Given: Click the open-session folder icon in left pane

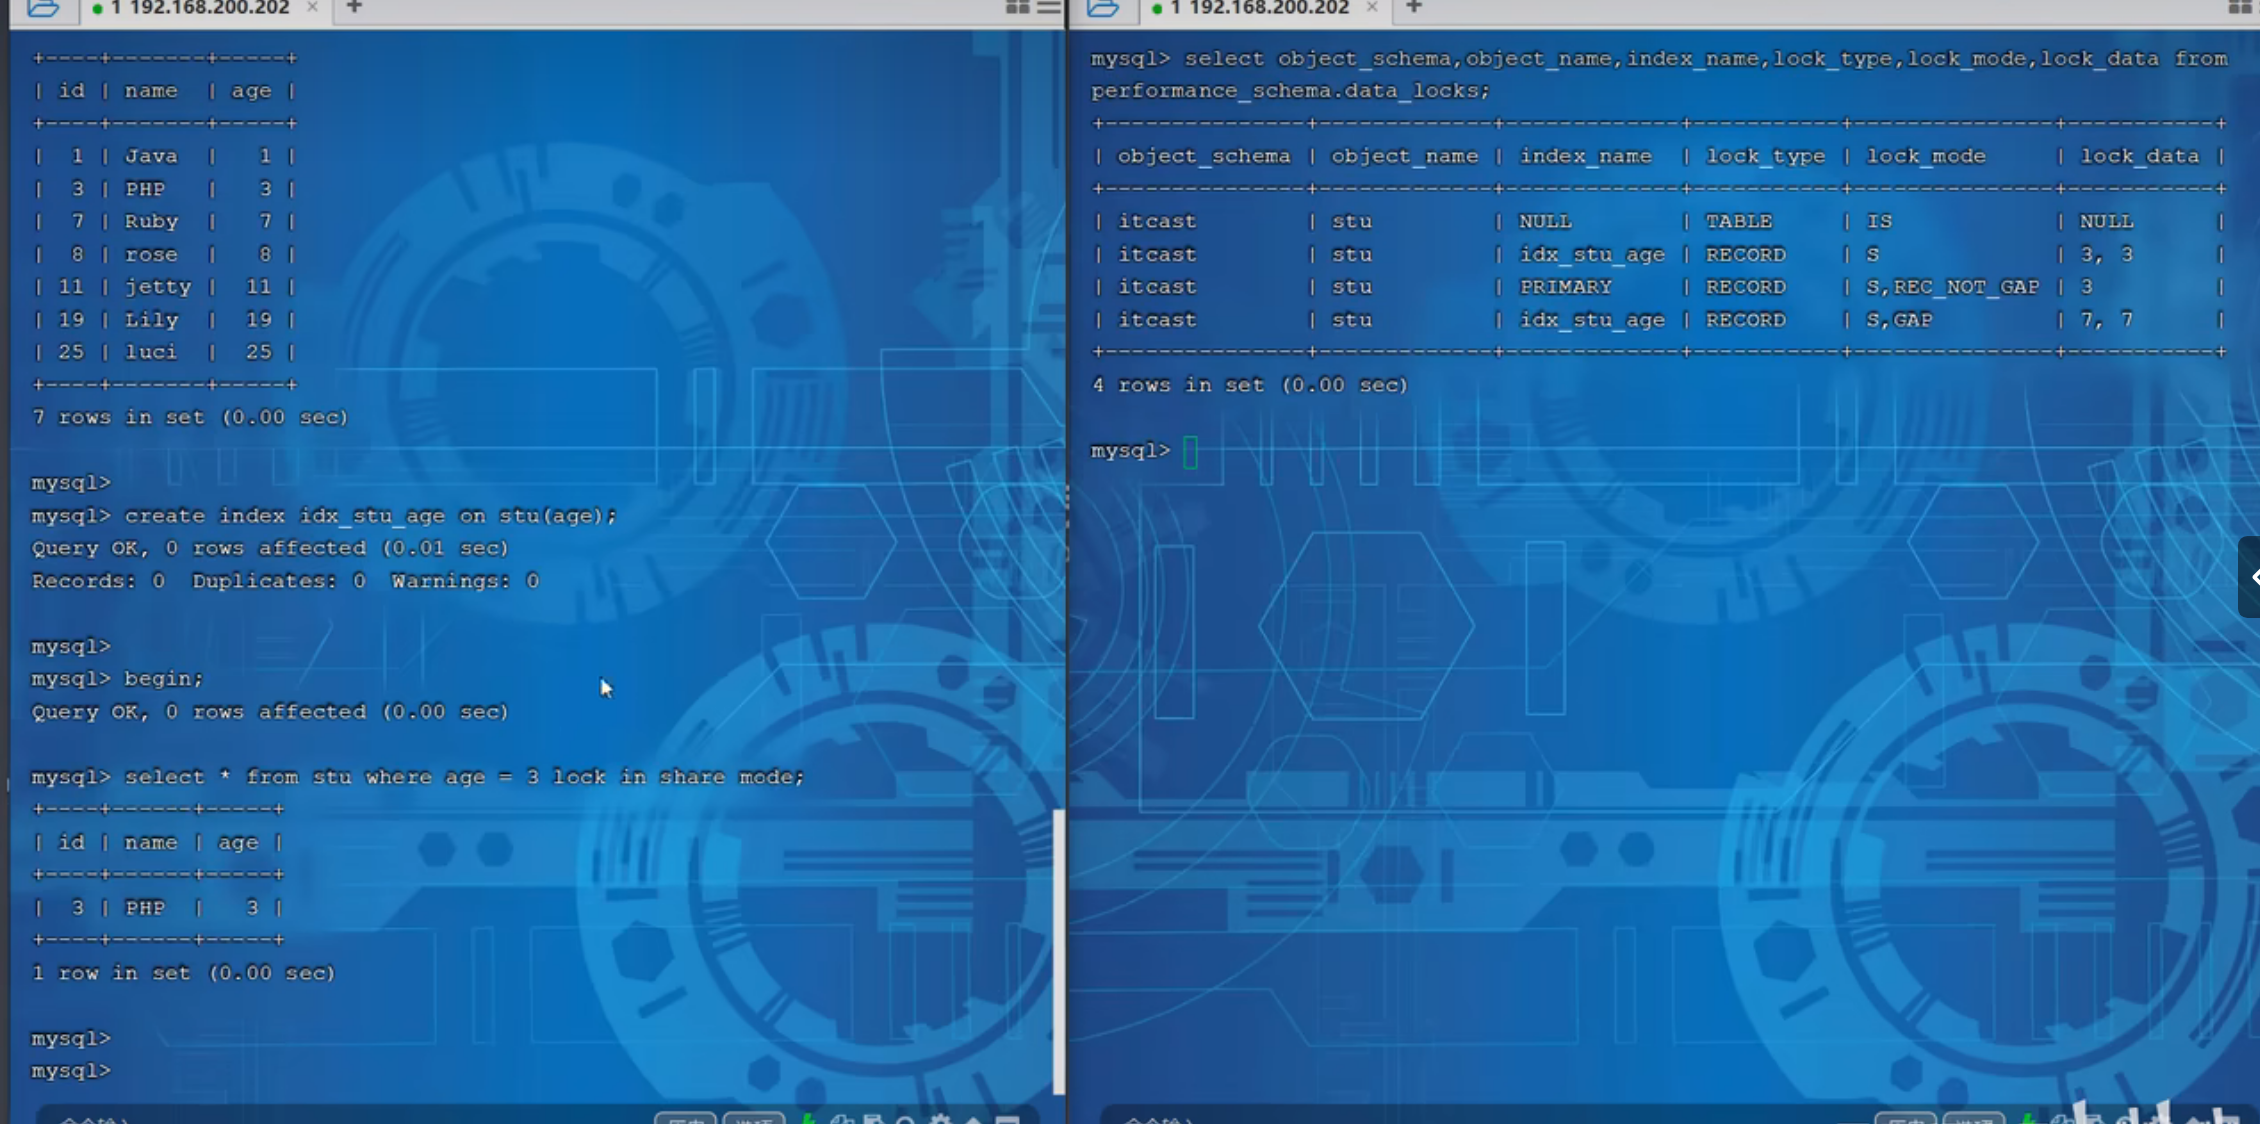Looking at the screenshot, I should [43, 9].
